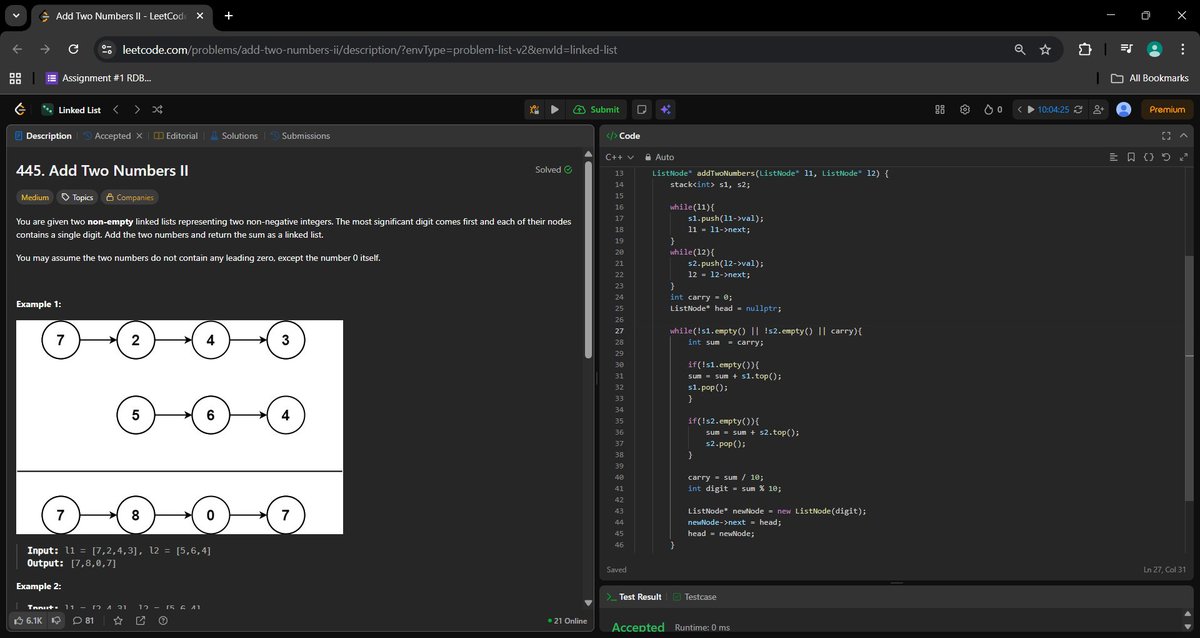Submit the solution
The image size is (1200, 638).
point(597,110)
